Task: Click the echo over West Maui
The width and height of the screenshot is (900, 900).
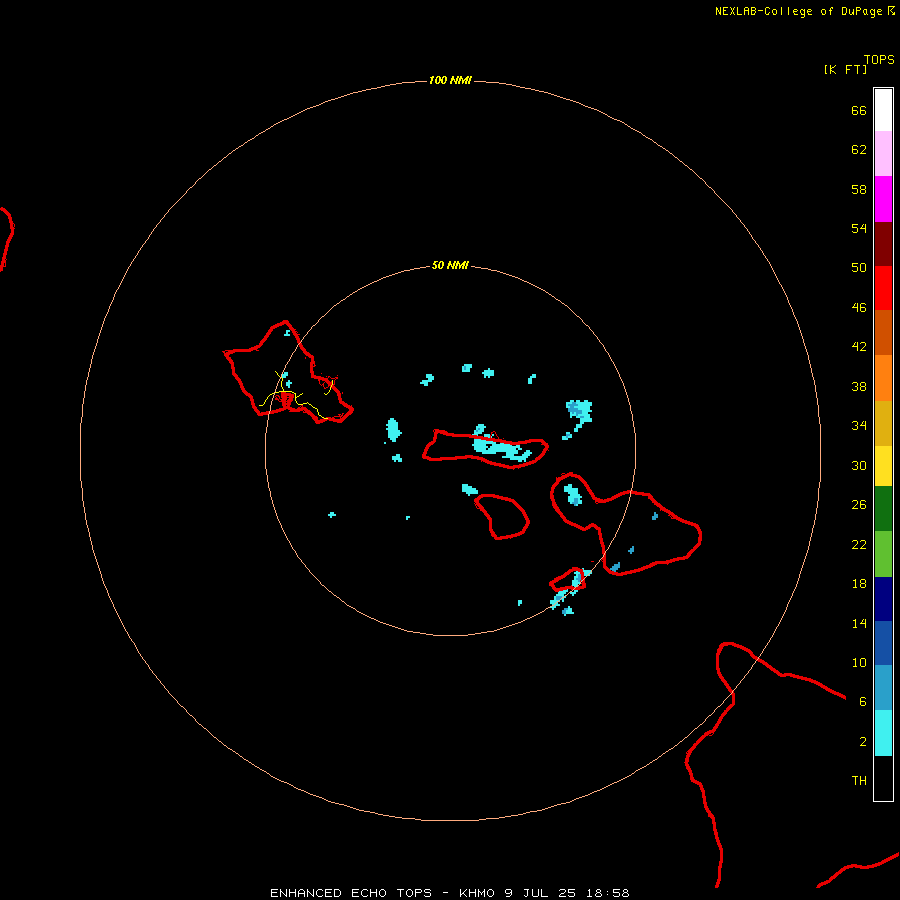Action: [572, 495]
